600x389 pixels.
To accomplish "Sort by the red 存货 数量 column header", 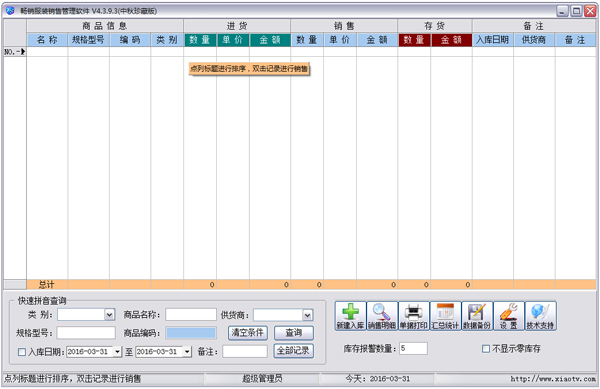I will [x=414, y=40].
